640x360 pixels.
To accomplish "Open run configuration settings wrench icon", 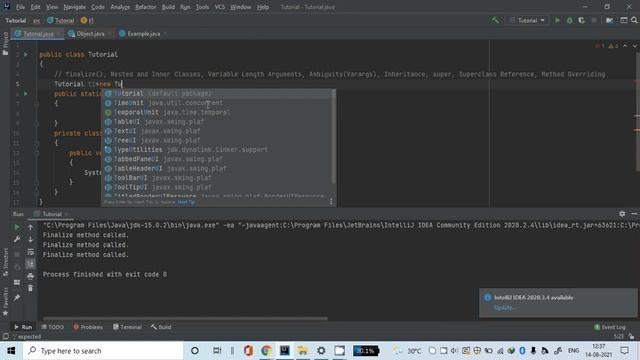I will pos(17,240).
